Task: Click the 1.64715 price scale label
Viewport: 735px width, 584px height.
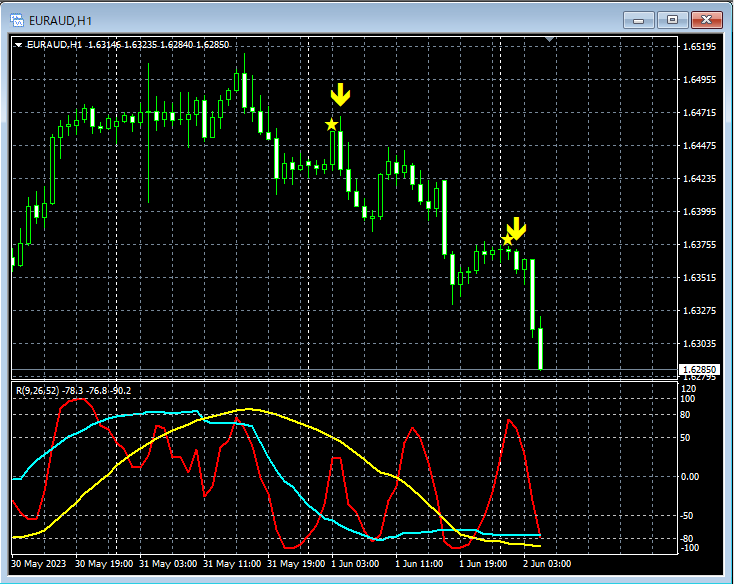Action: coord(700,112)
